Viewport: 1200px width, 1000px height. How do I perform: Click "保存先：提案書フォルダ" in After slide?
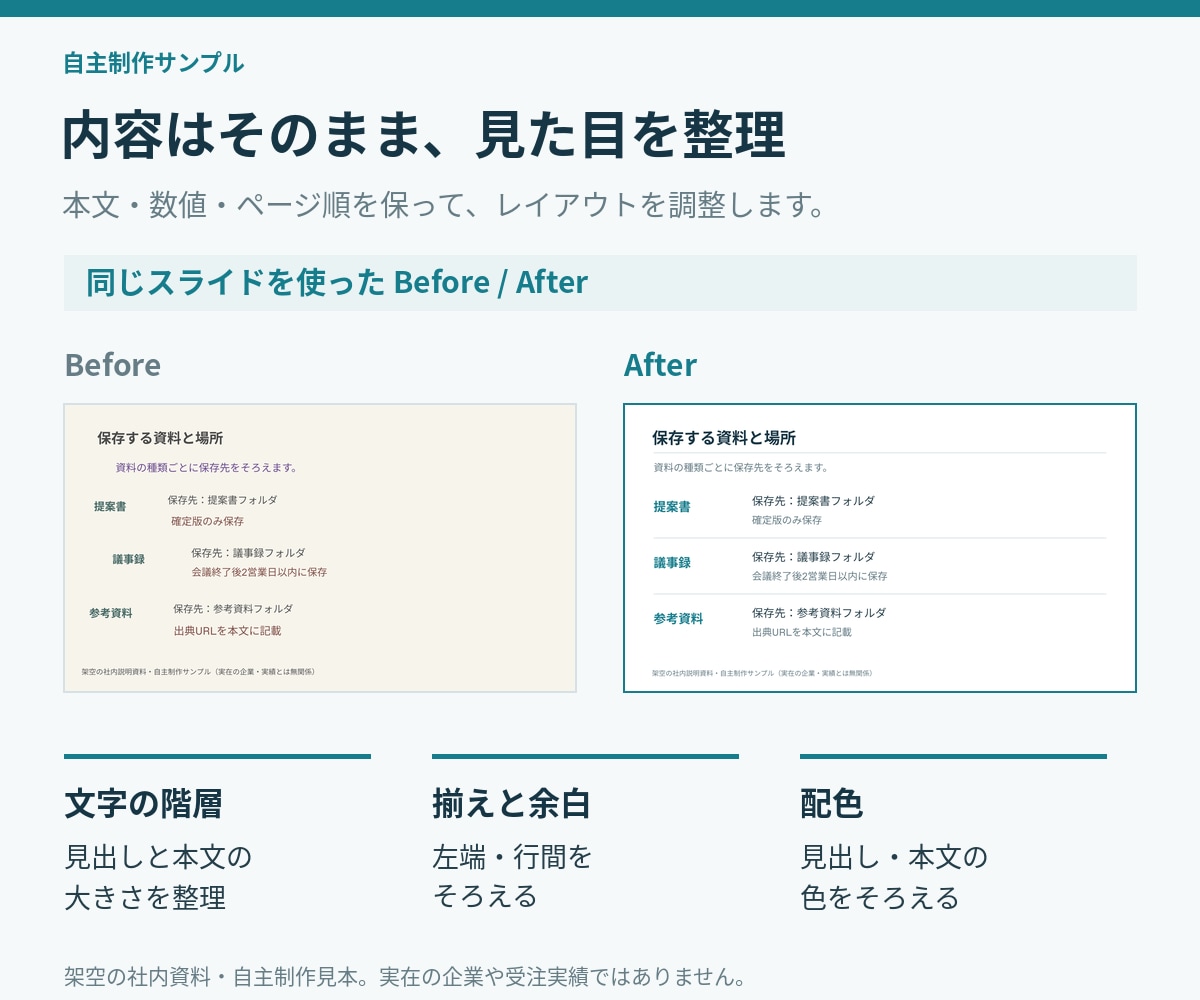[x=813, y=501]
